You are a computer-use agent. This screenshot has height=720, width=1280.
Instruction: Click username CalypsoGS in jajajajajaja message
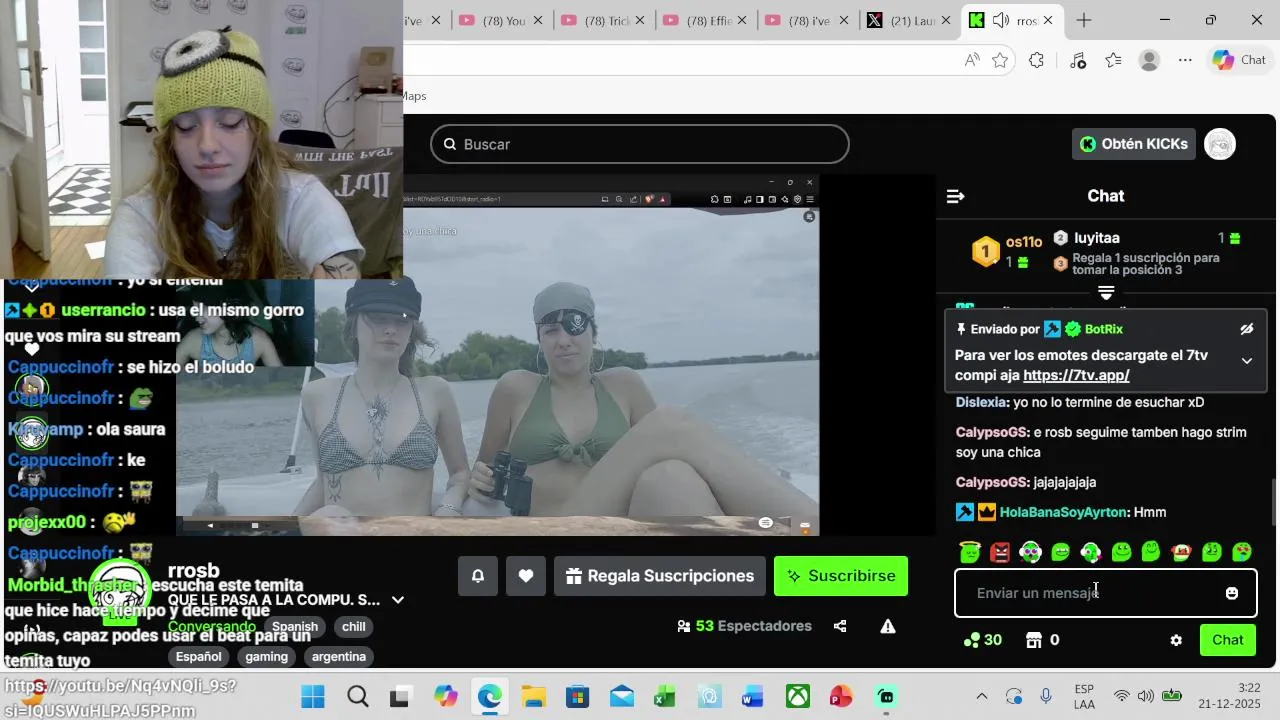pos(992,482)
